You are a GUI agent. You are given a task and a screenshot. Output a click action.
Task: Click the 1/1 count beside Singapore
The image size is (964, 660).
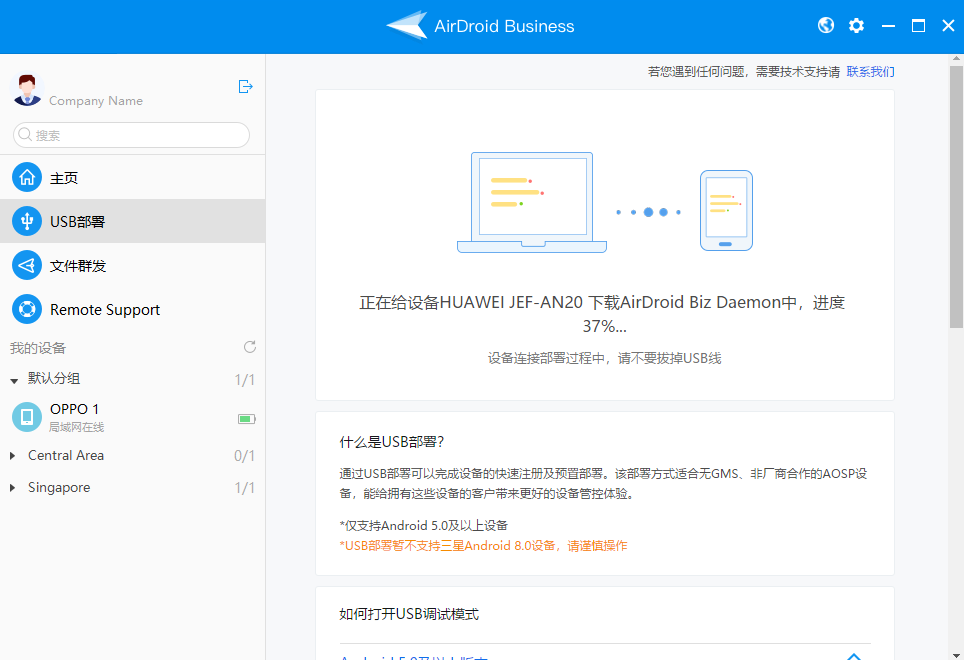(245, 488)
